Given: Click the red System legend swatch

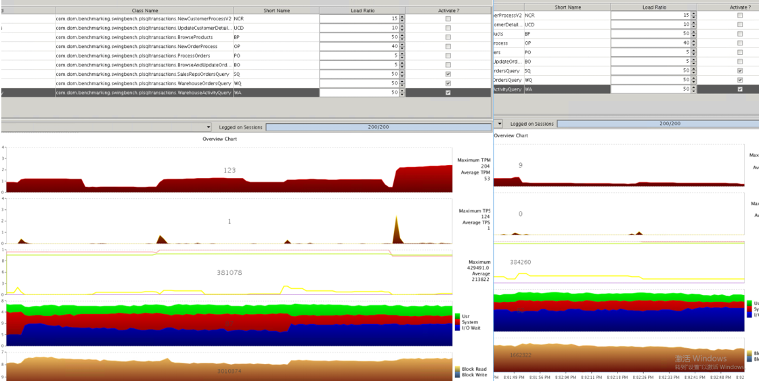Looking at the screenshot, I should 458,322.
